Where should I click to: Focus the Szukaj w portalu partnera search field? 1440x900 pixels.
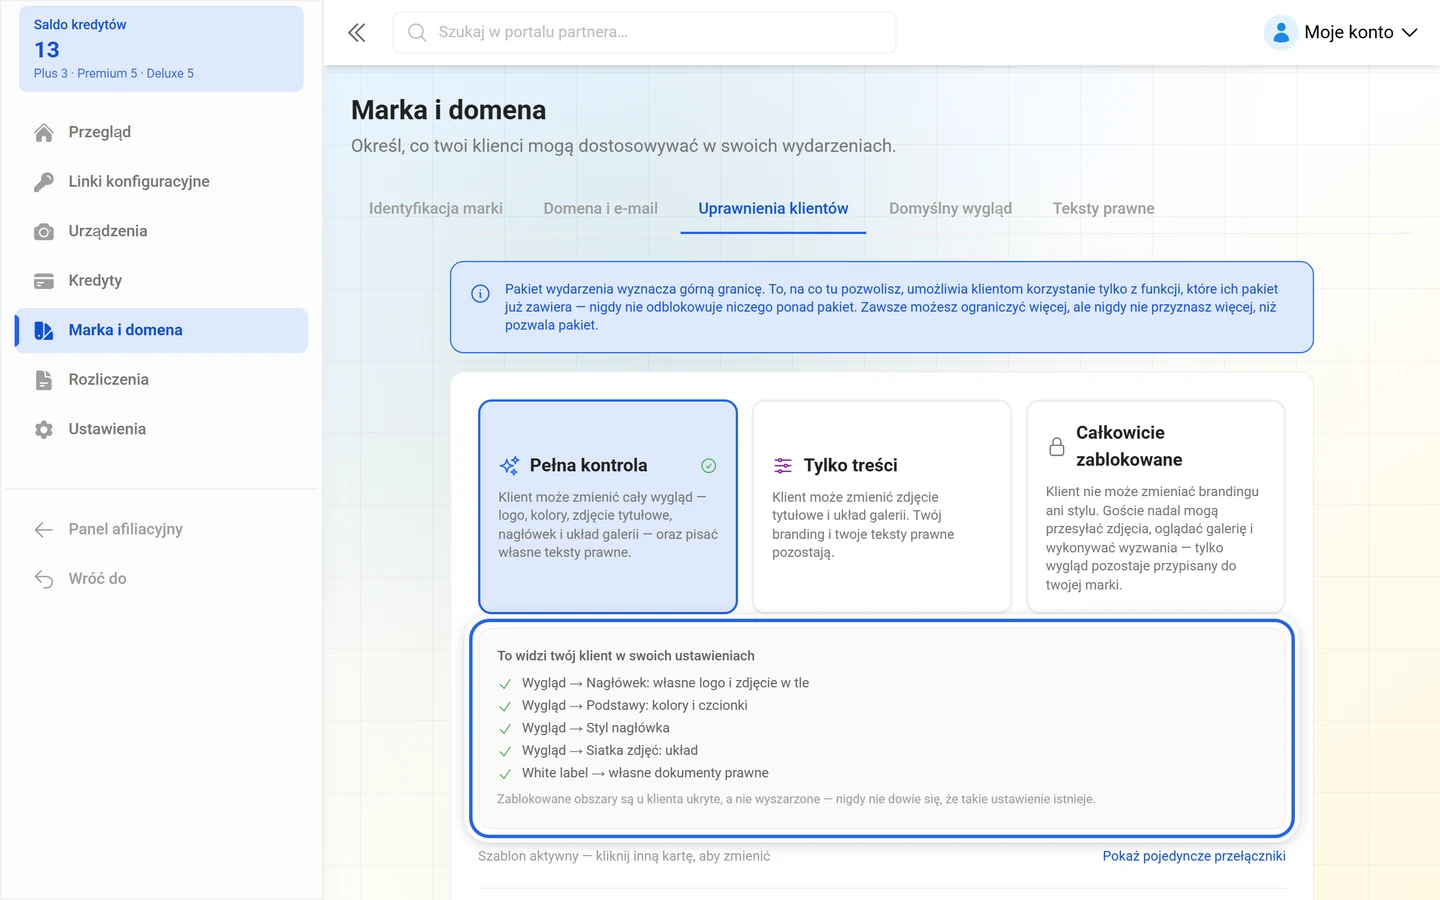click(644, 33)
